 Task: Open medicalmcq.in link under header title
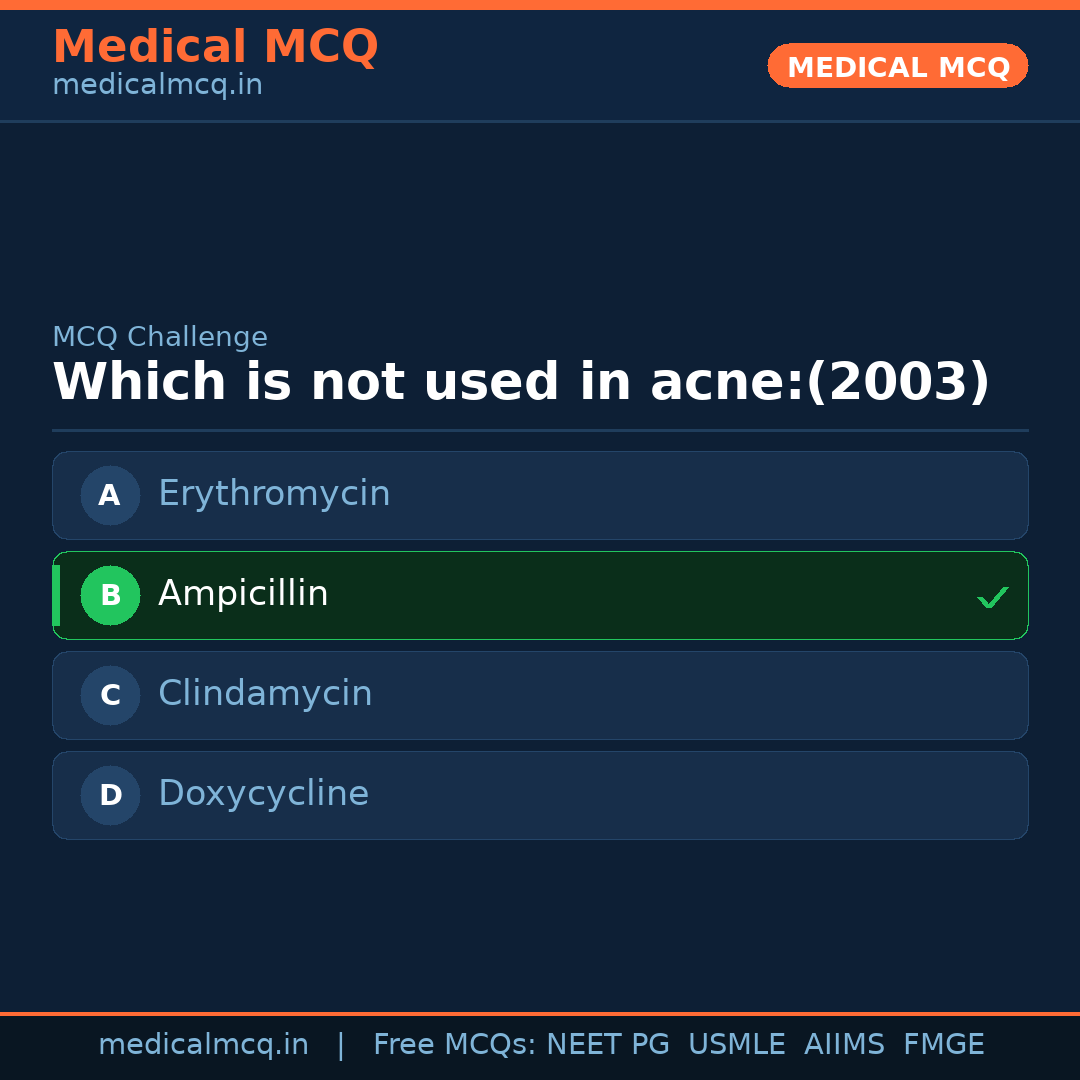click(157, 85)
